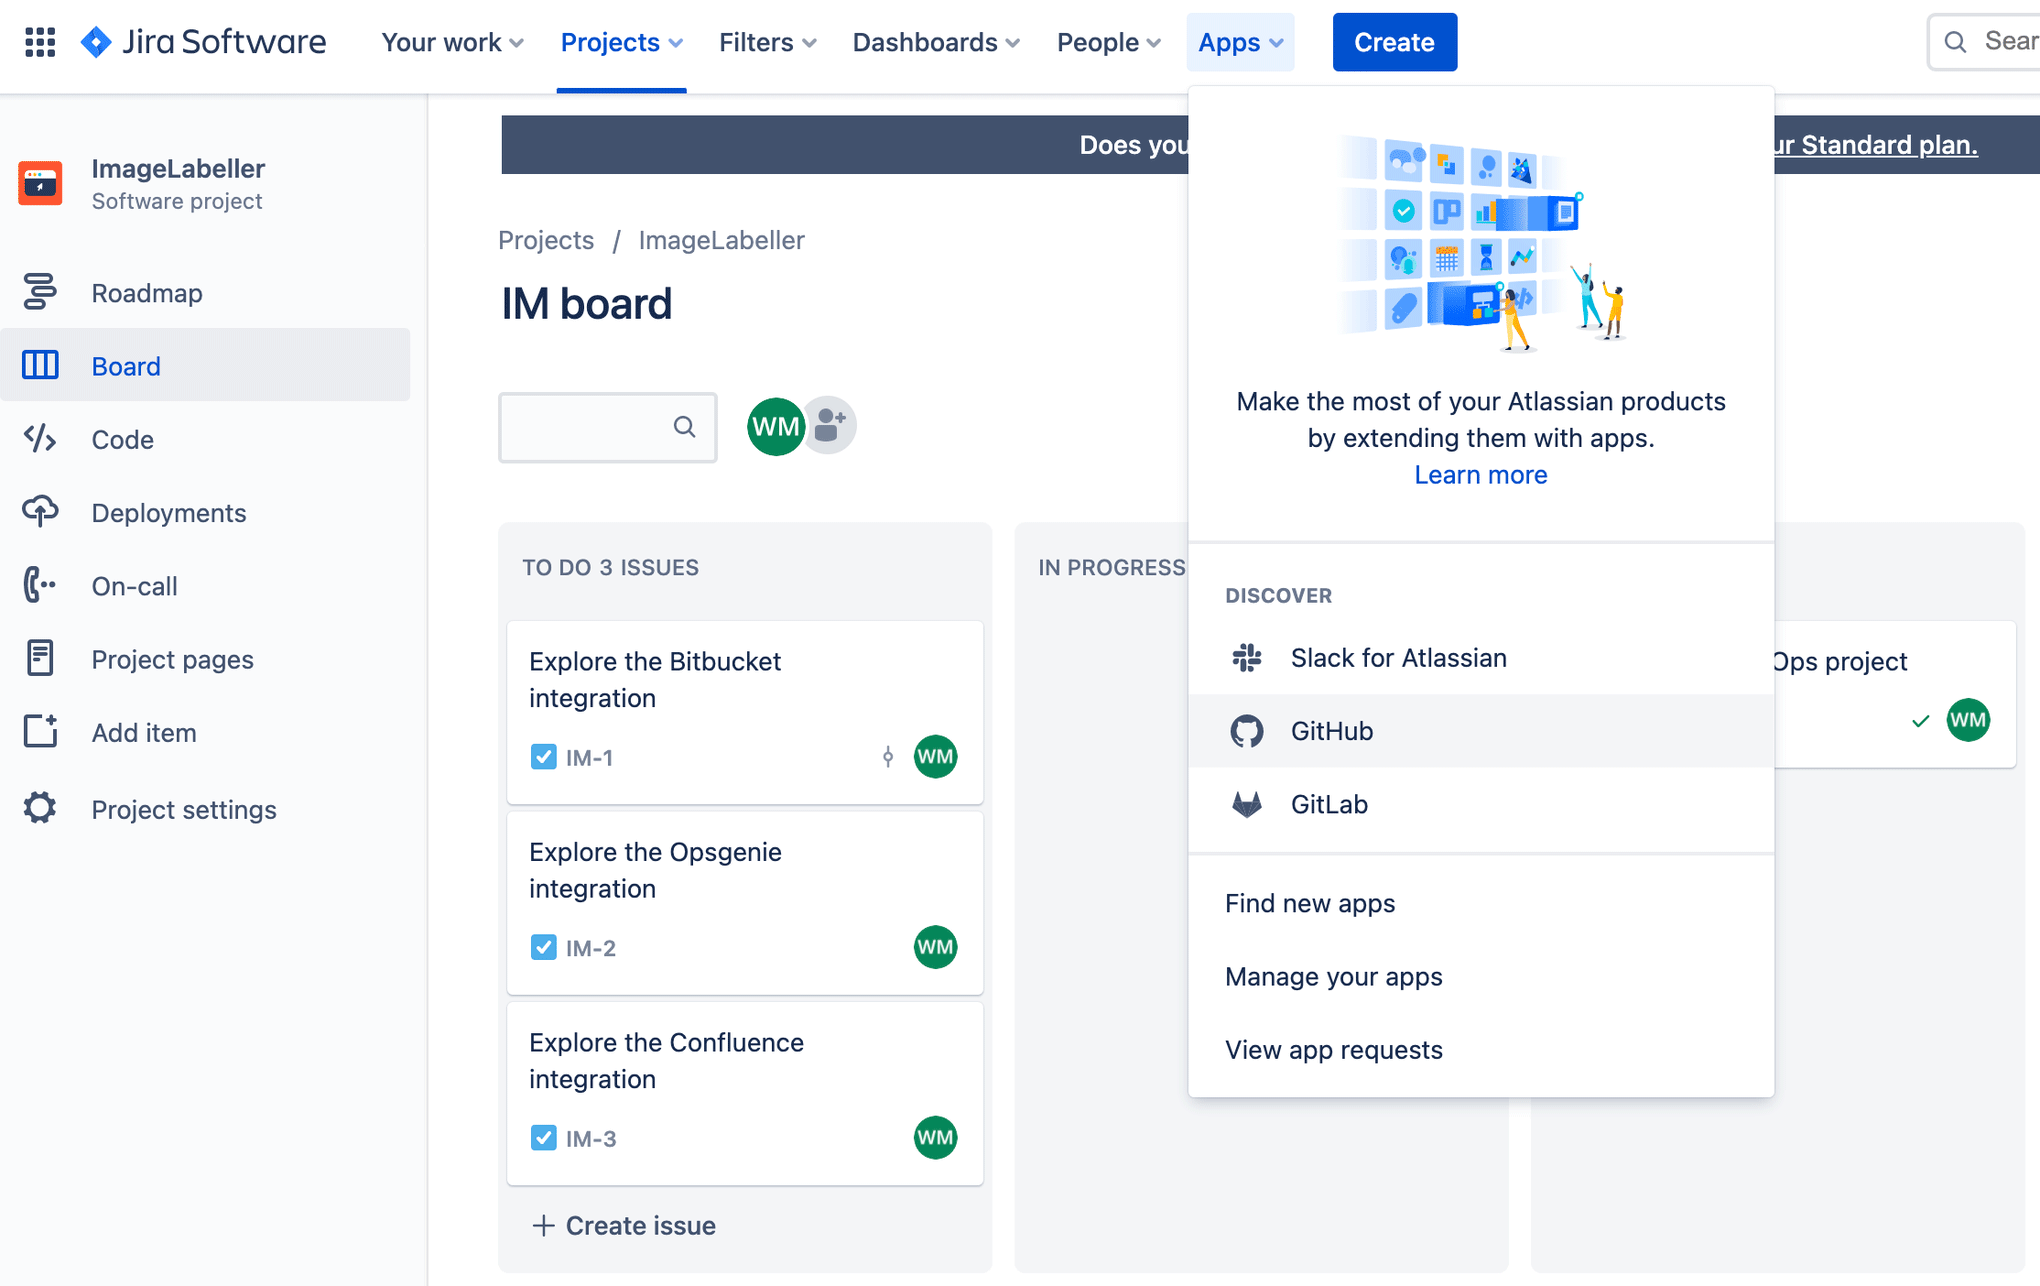Click the On-call icon in sidebar
Image resolution: width=2040 pixels, height=1286 pixels.
[x=40, y=585]
